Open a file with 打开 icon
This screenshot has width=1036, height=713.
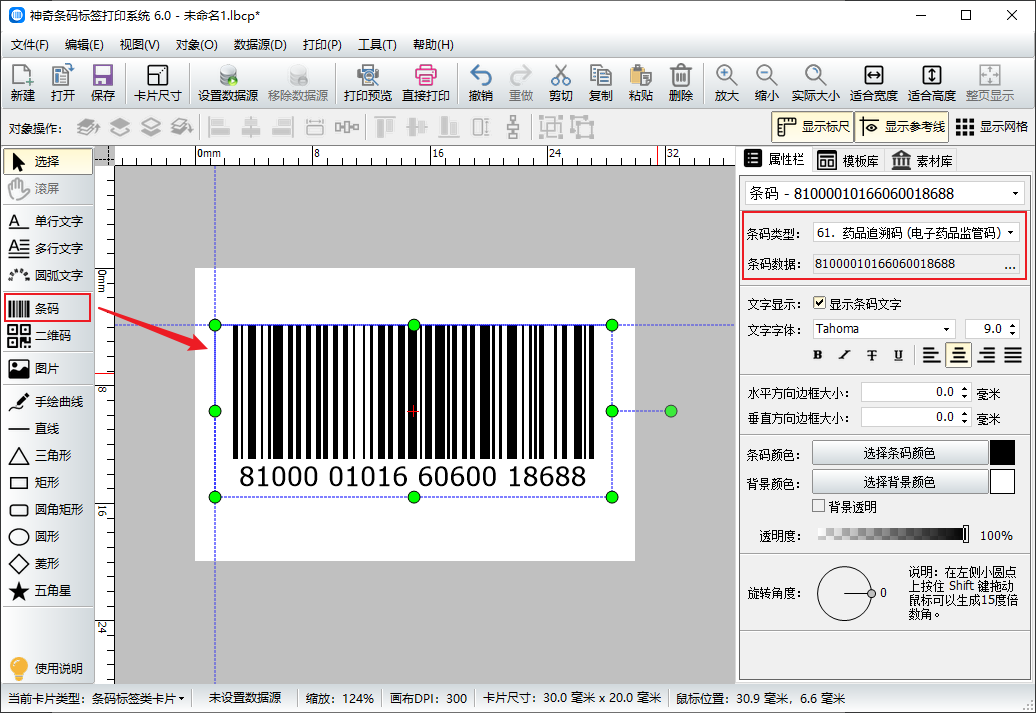pos(63,83)
